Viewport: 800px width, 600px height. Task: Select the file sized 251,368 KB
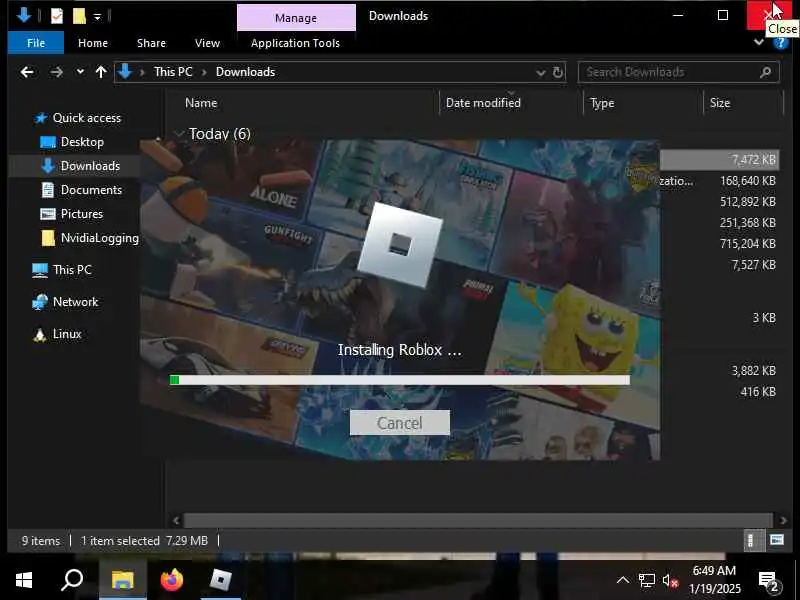click(x=747, y=222)
